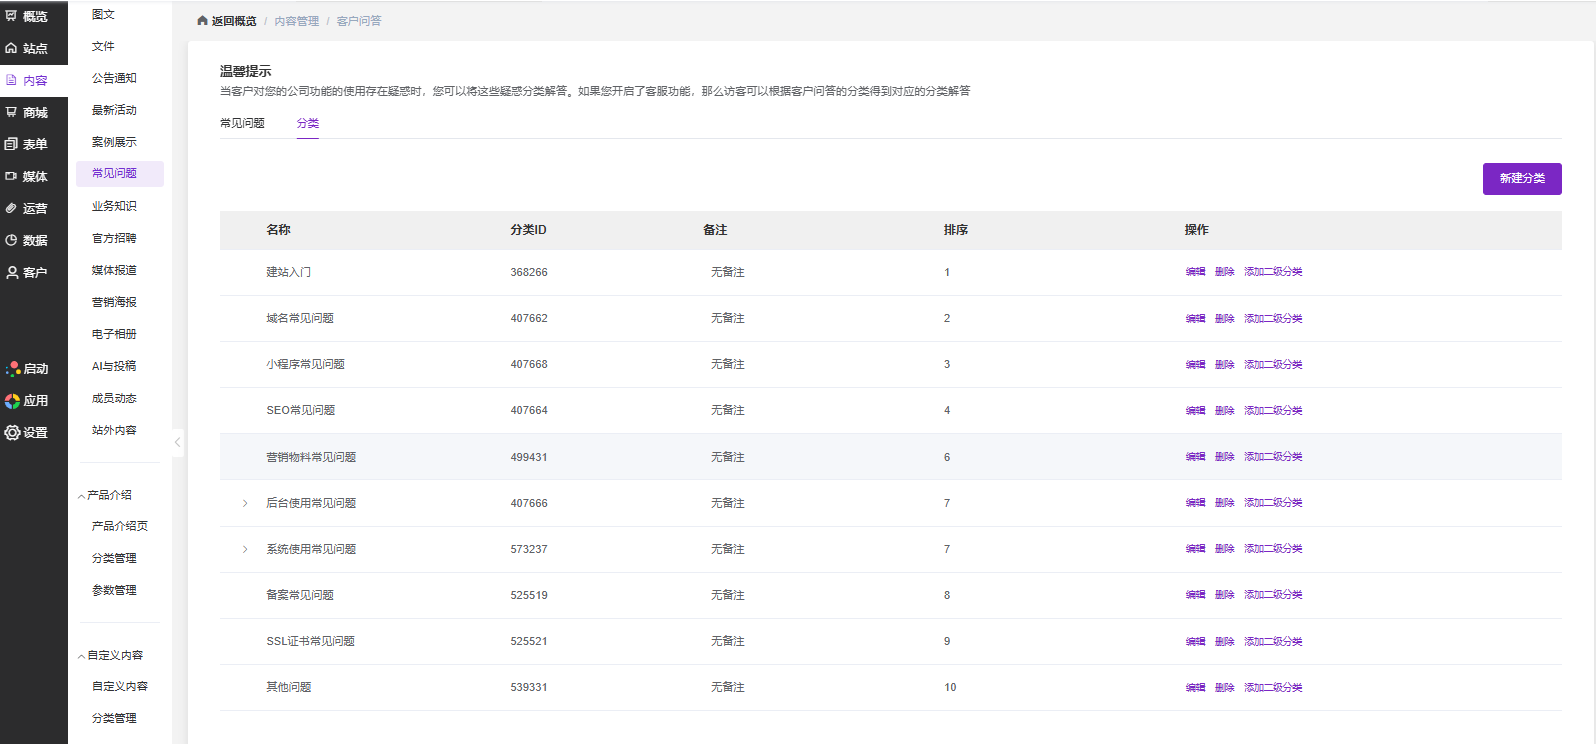The width and height of the screenshot is (1596, 744).
Task: Select the 分类 tab
Action: pos(308,123)
